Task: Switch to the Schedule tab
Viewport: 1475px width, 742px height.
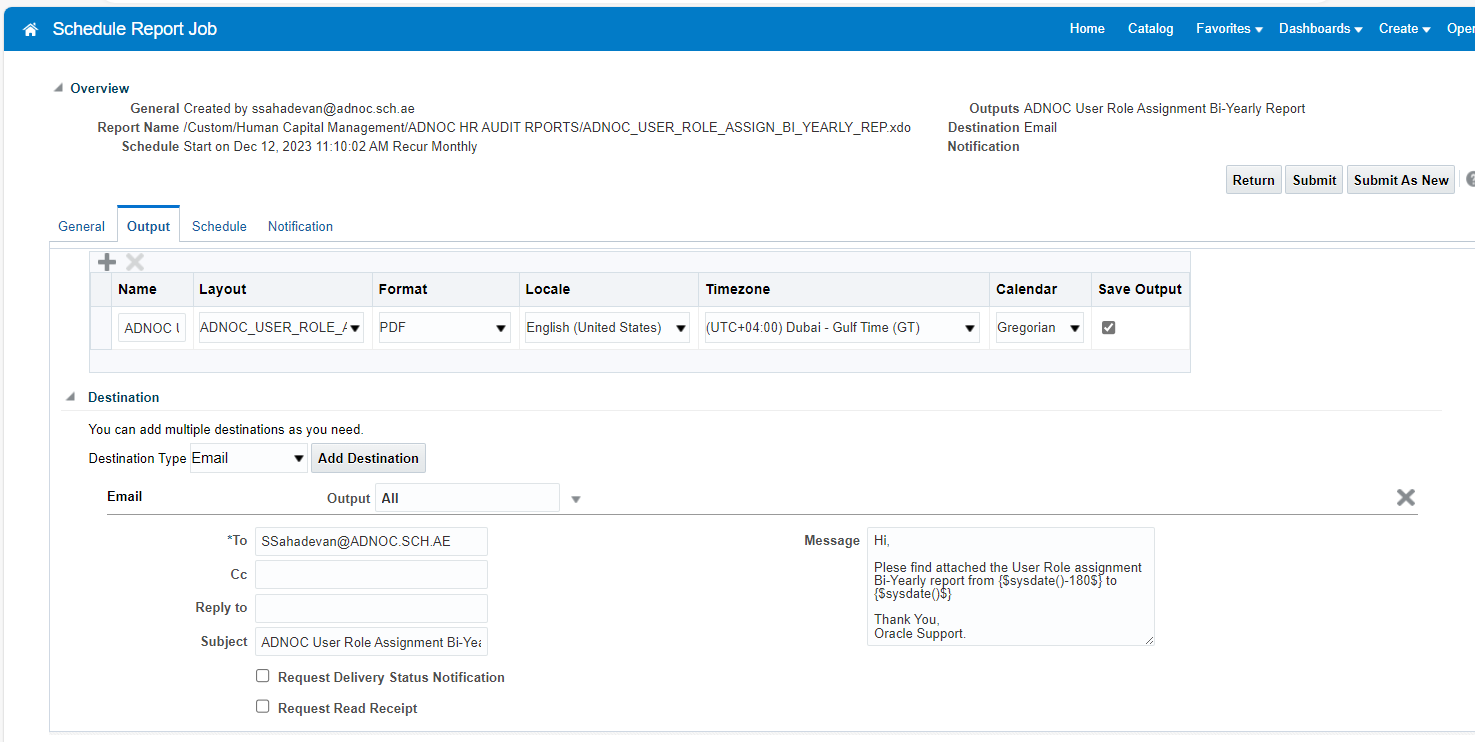Action: click(218, 226)
